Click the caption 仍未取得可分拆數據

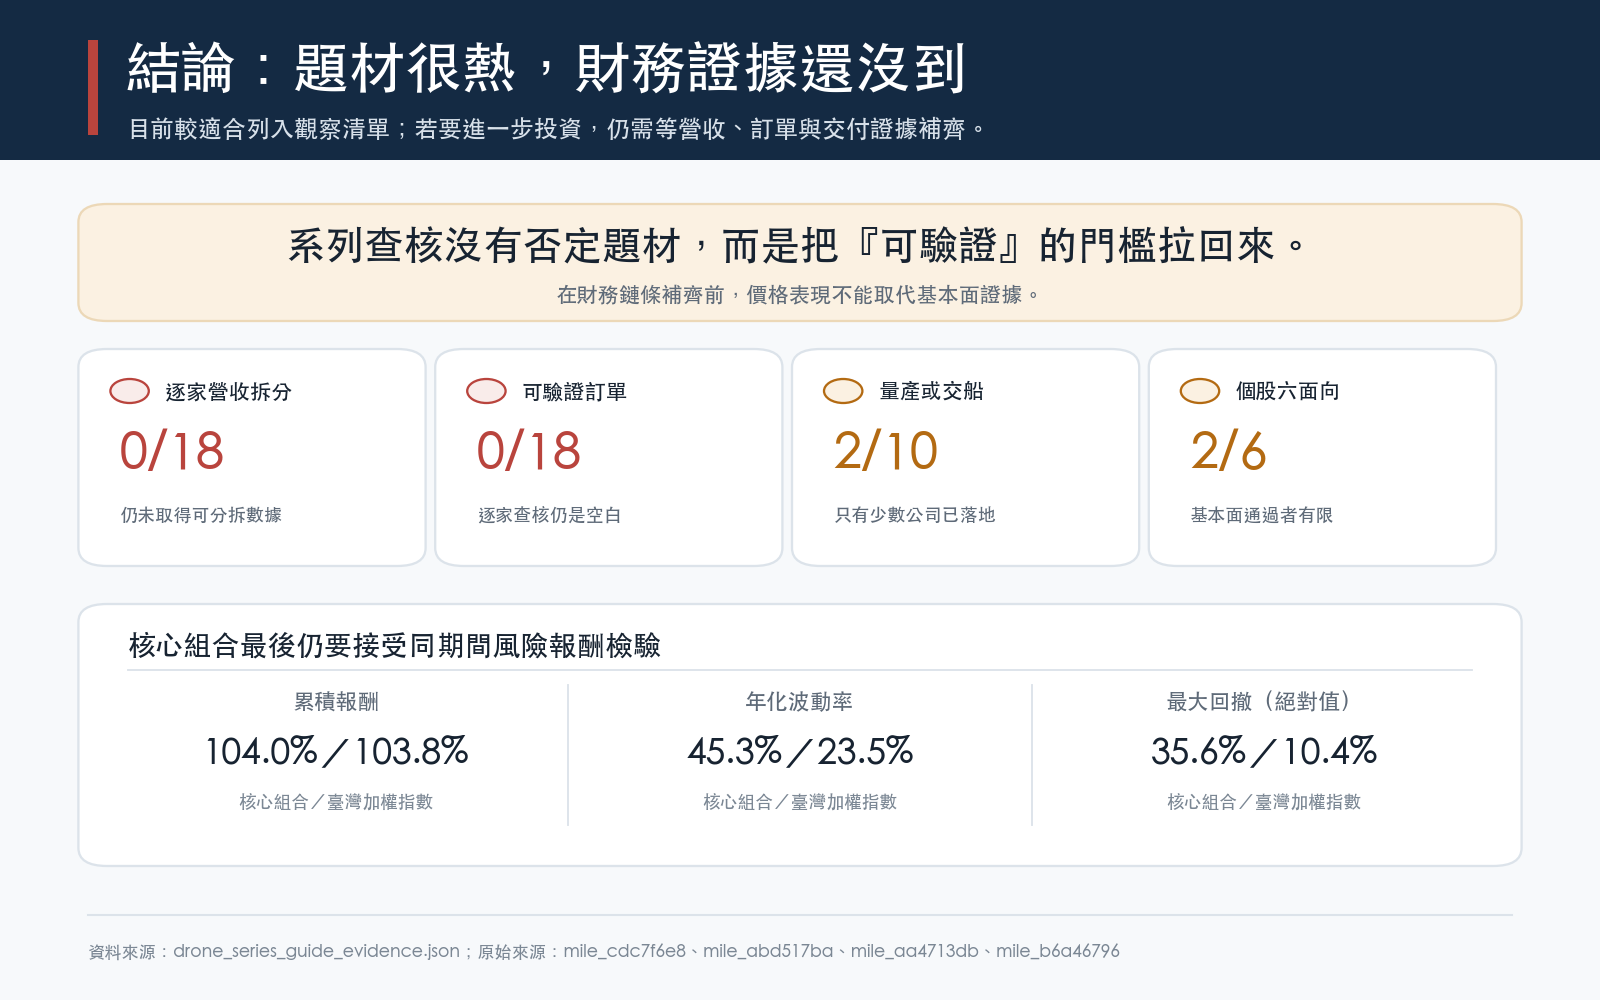pyautogui.click(x=201, y=515)
